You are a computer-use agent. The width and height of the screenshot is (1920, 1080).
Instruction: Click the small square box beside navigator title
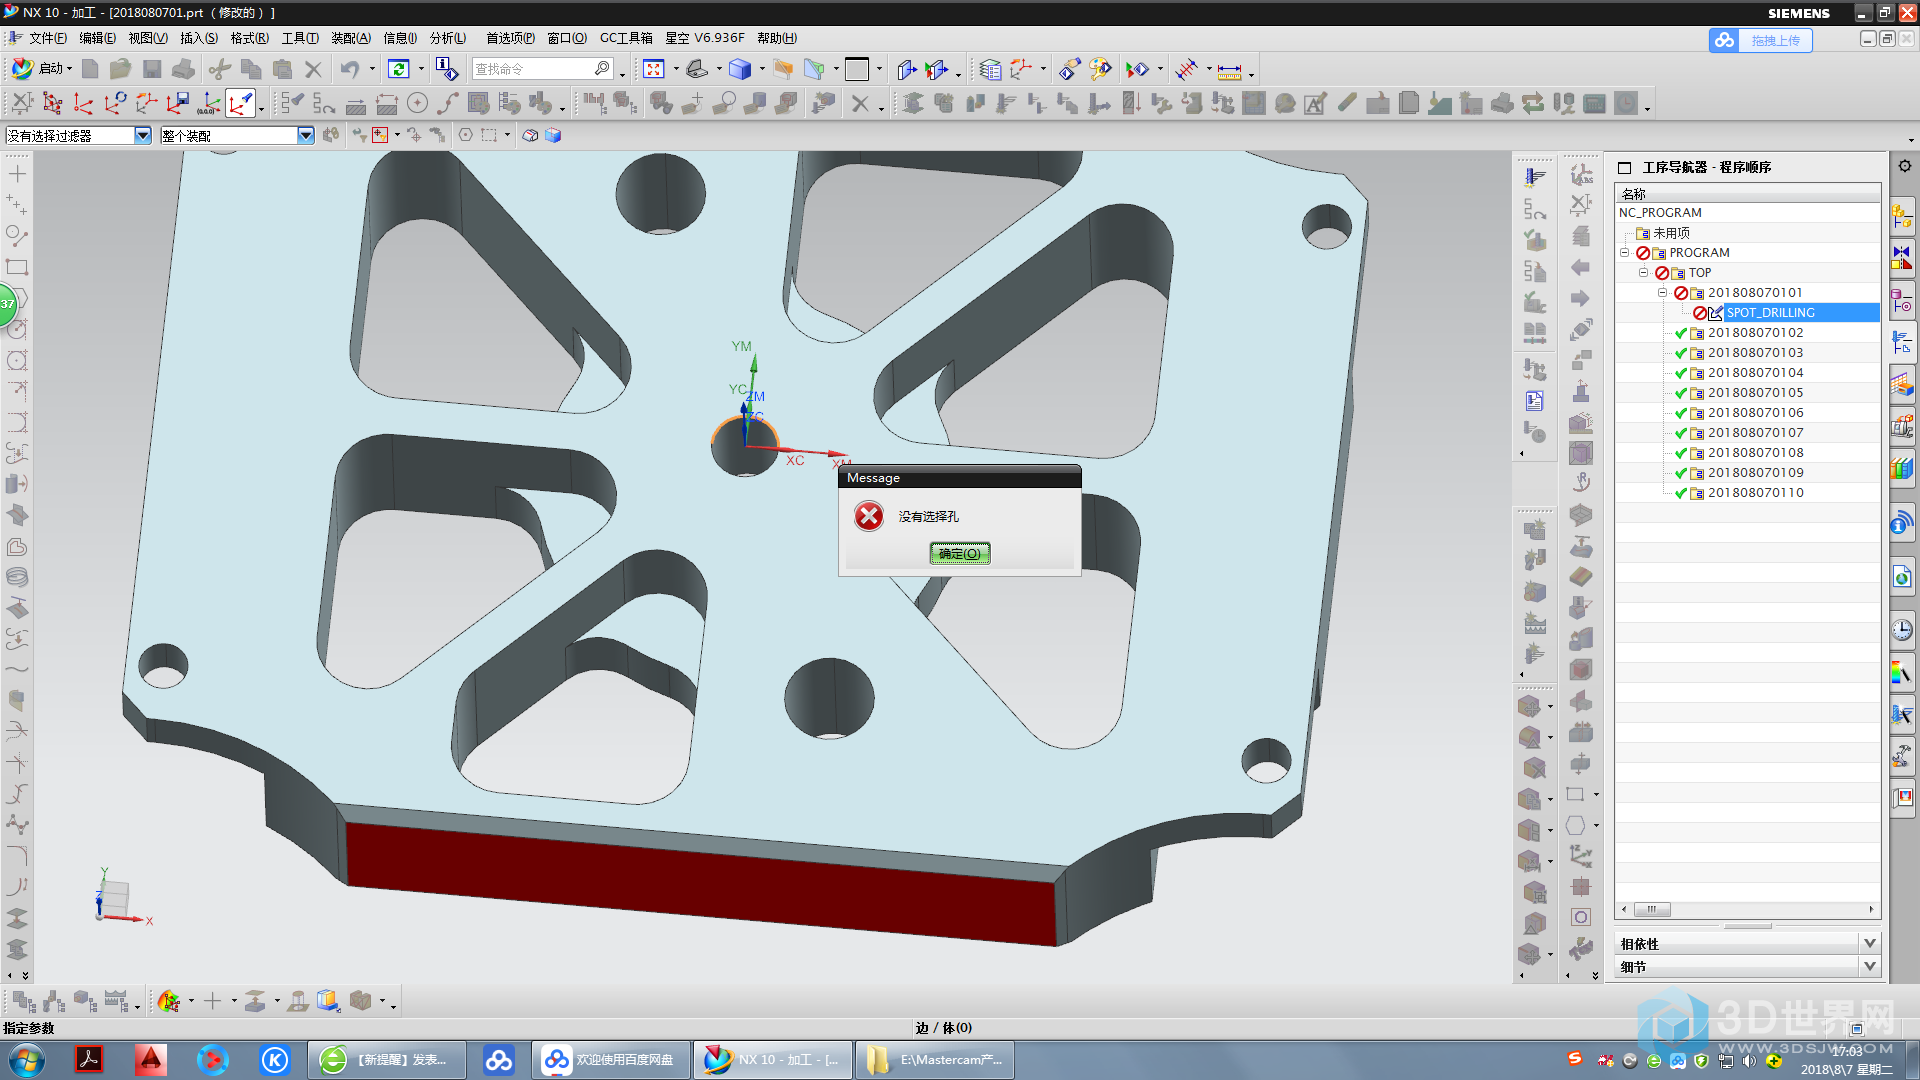[1625, 167]
